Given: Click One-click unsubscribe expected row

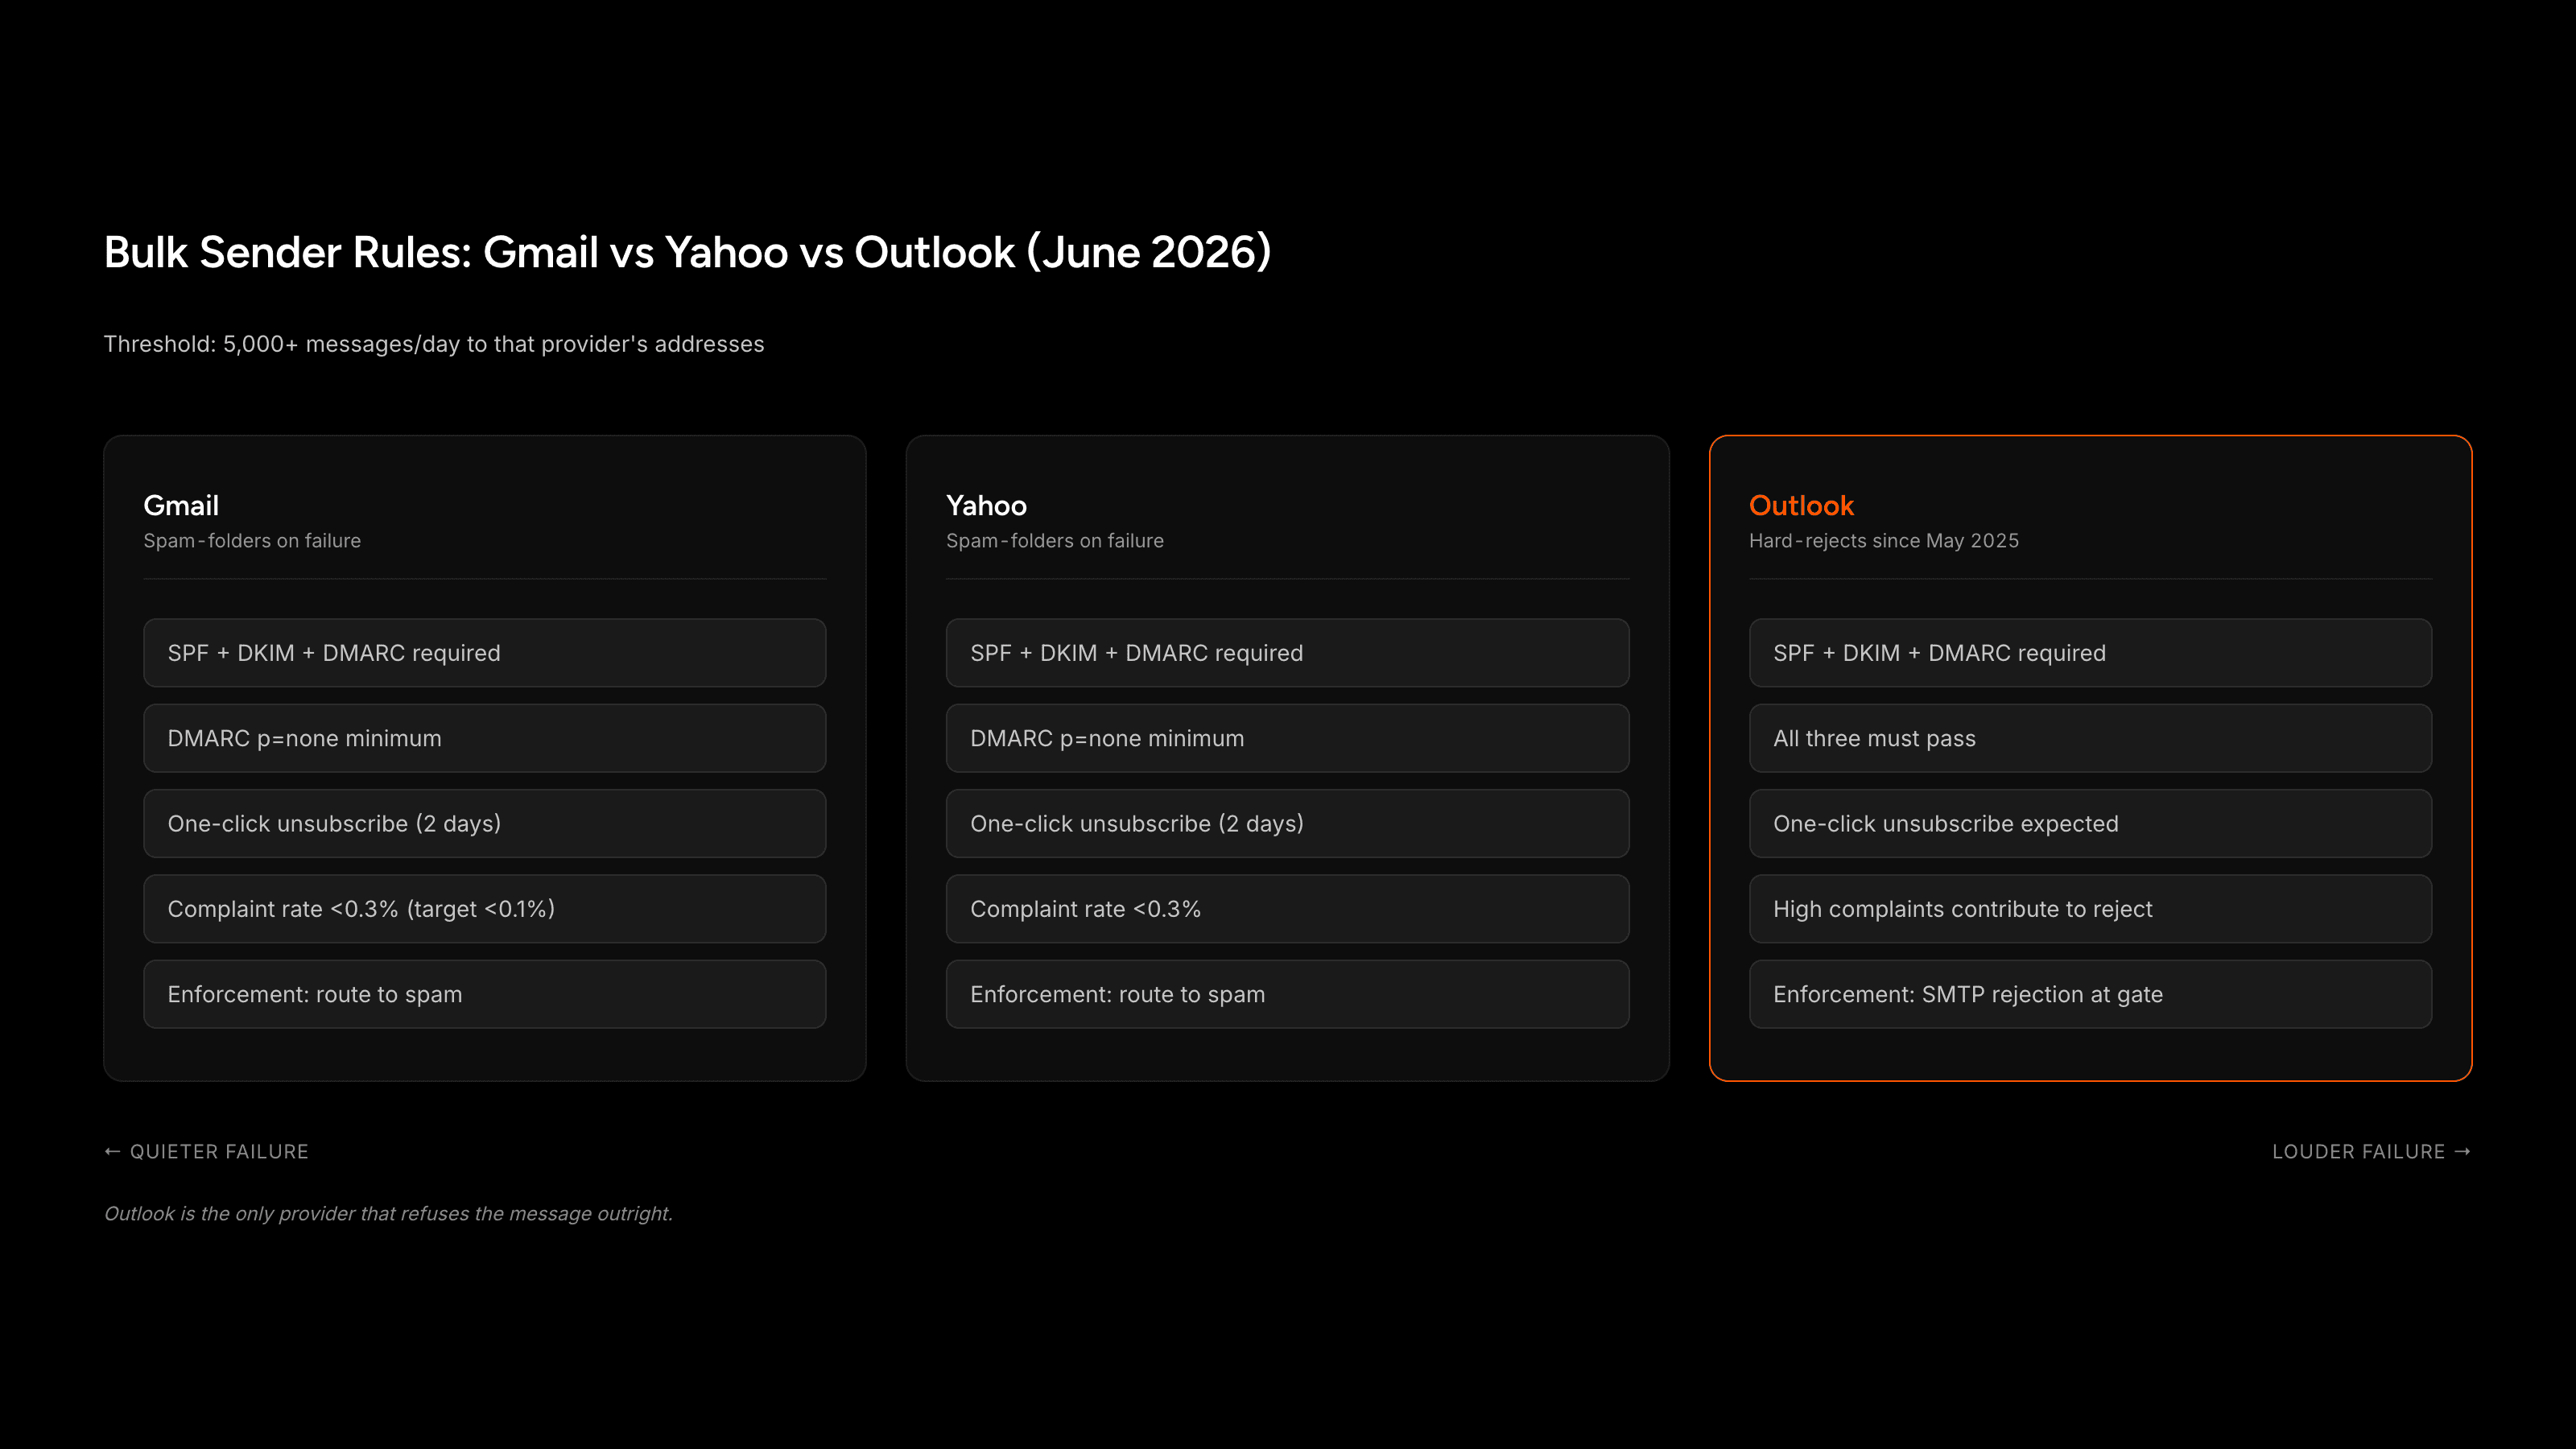Looking at the screenshot, I should pos(2091,824).
